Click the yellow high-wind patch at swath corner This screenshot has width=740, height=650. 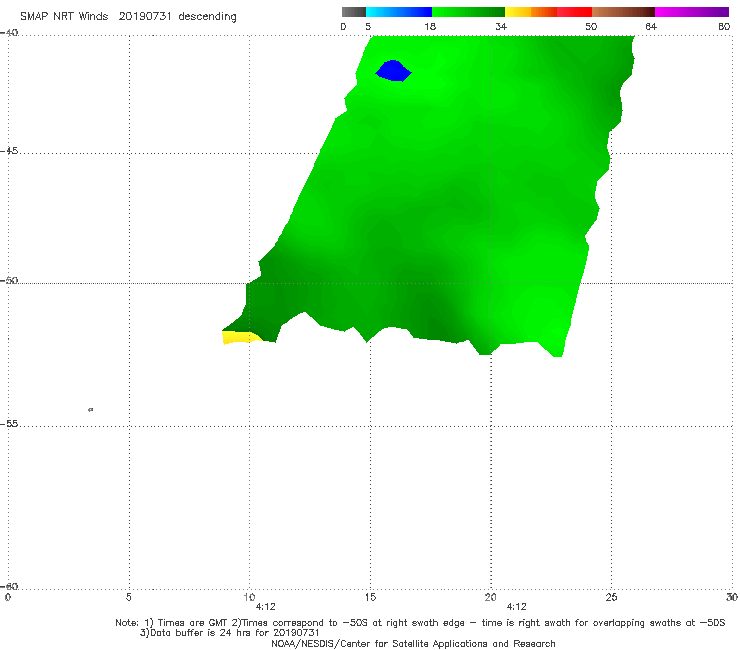pyautogui.click(x=241, y=337)
